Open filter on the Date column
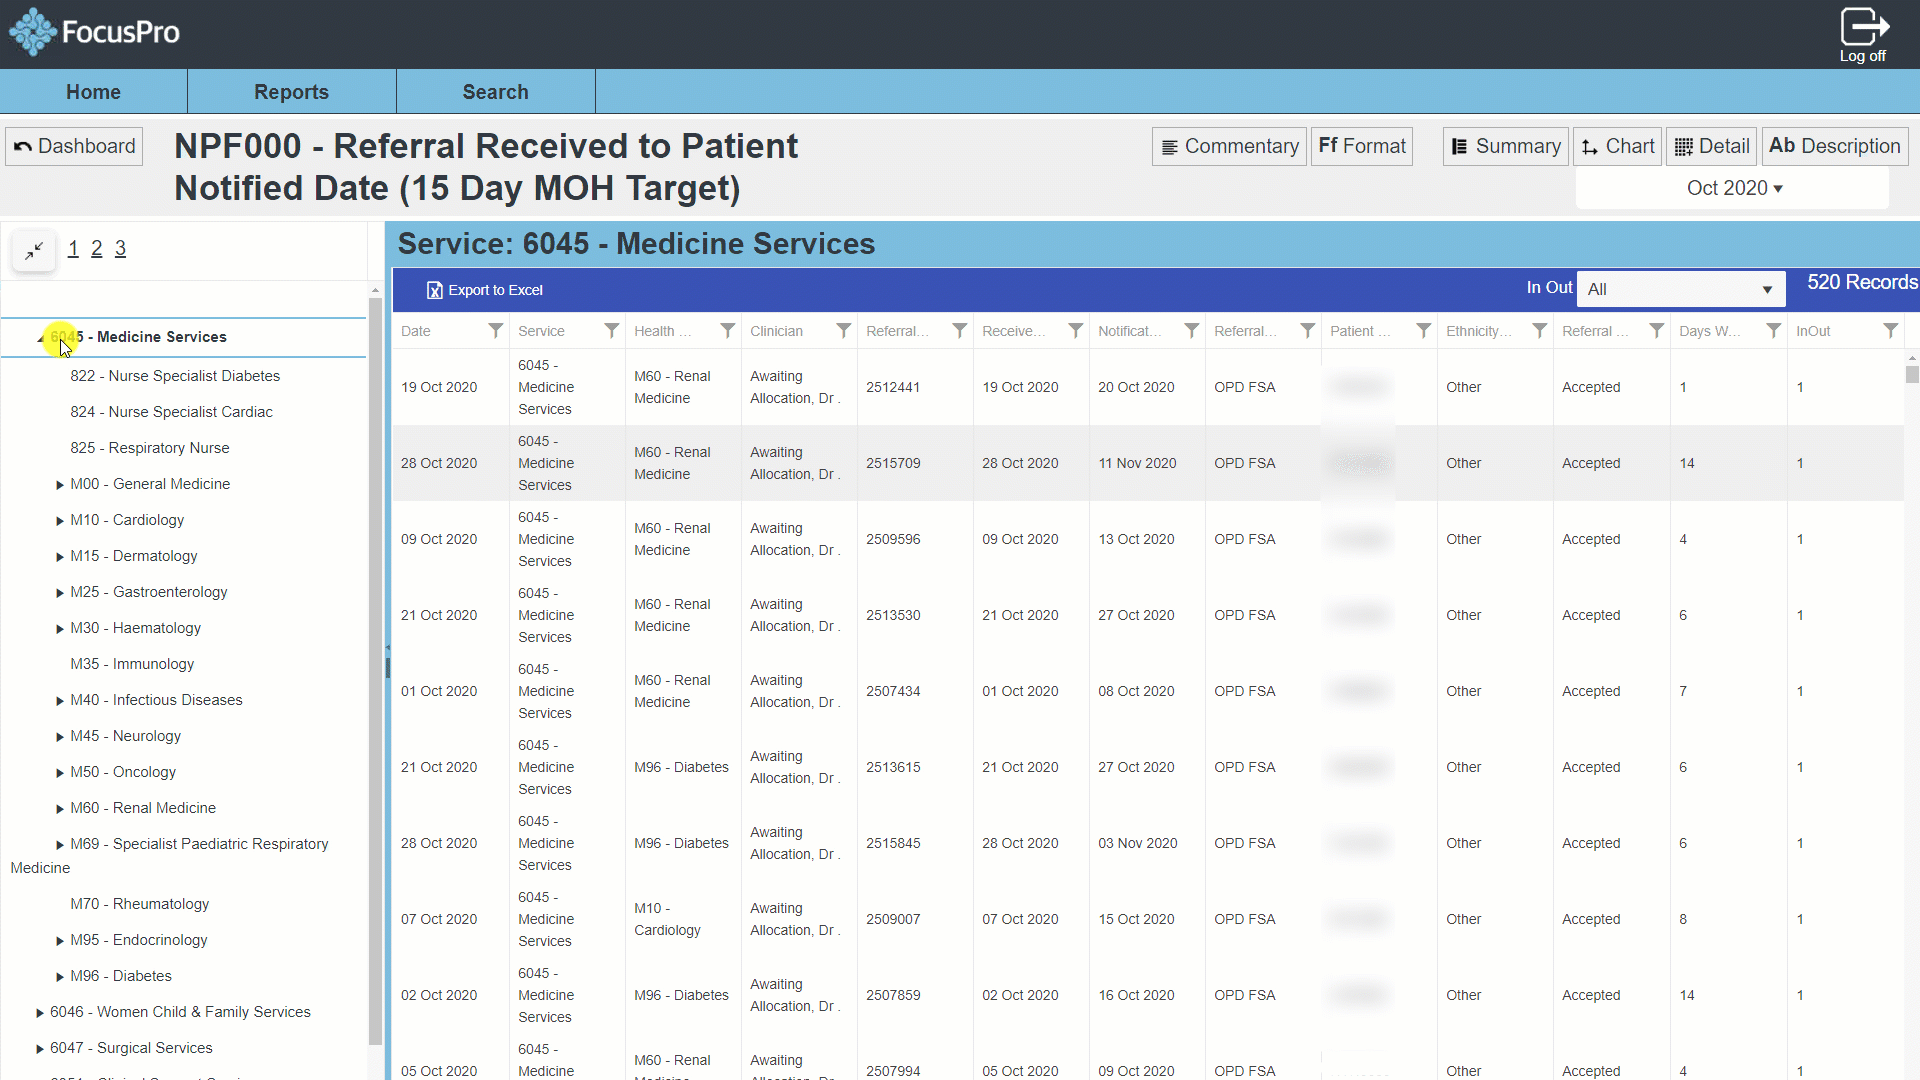This screenshot has height=1080, width=1920. click(495, 331)
